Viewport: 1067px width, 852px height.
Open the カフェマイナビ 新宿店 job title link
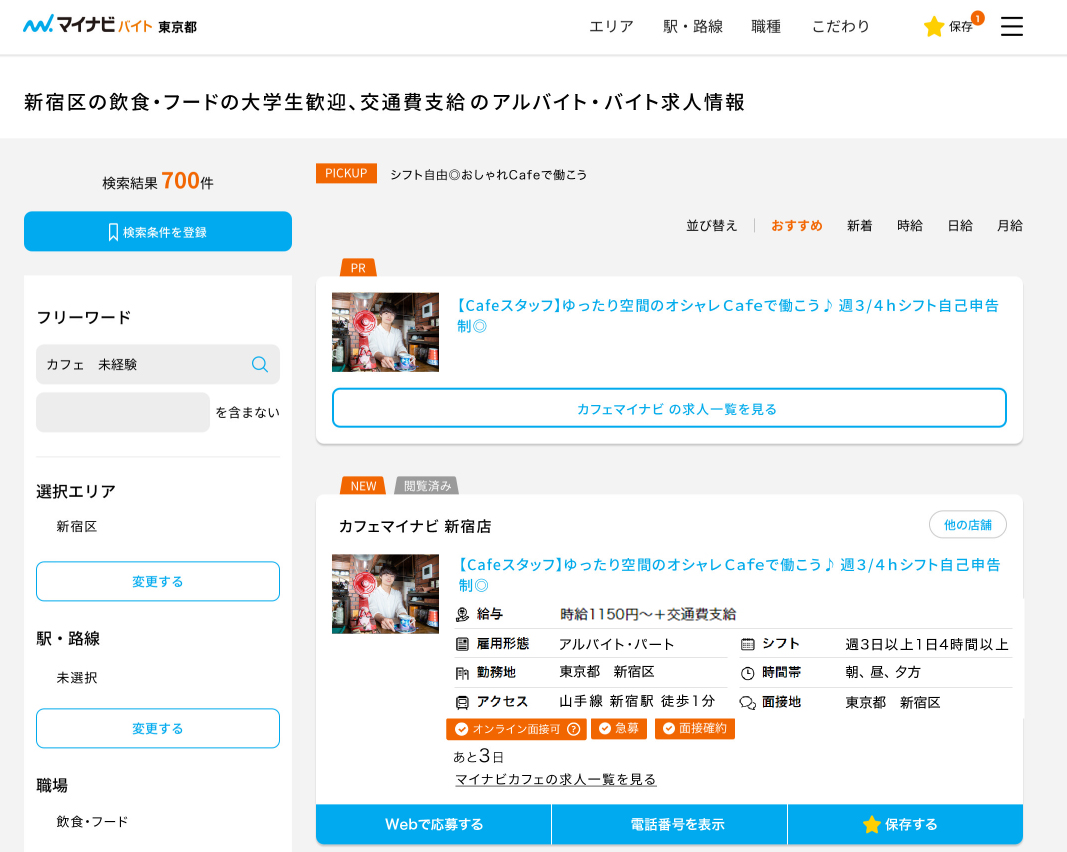(x=728, y=574)
